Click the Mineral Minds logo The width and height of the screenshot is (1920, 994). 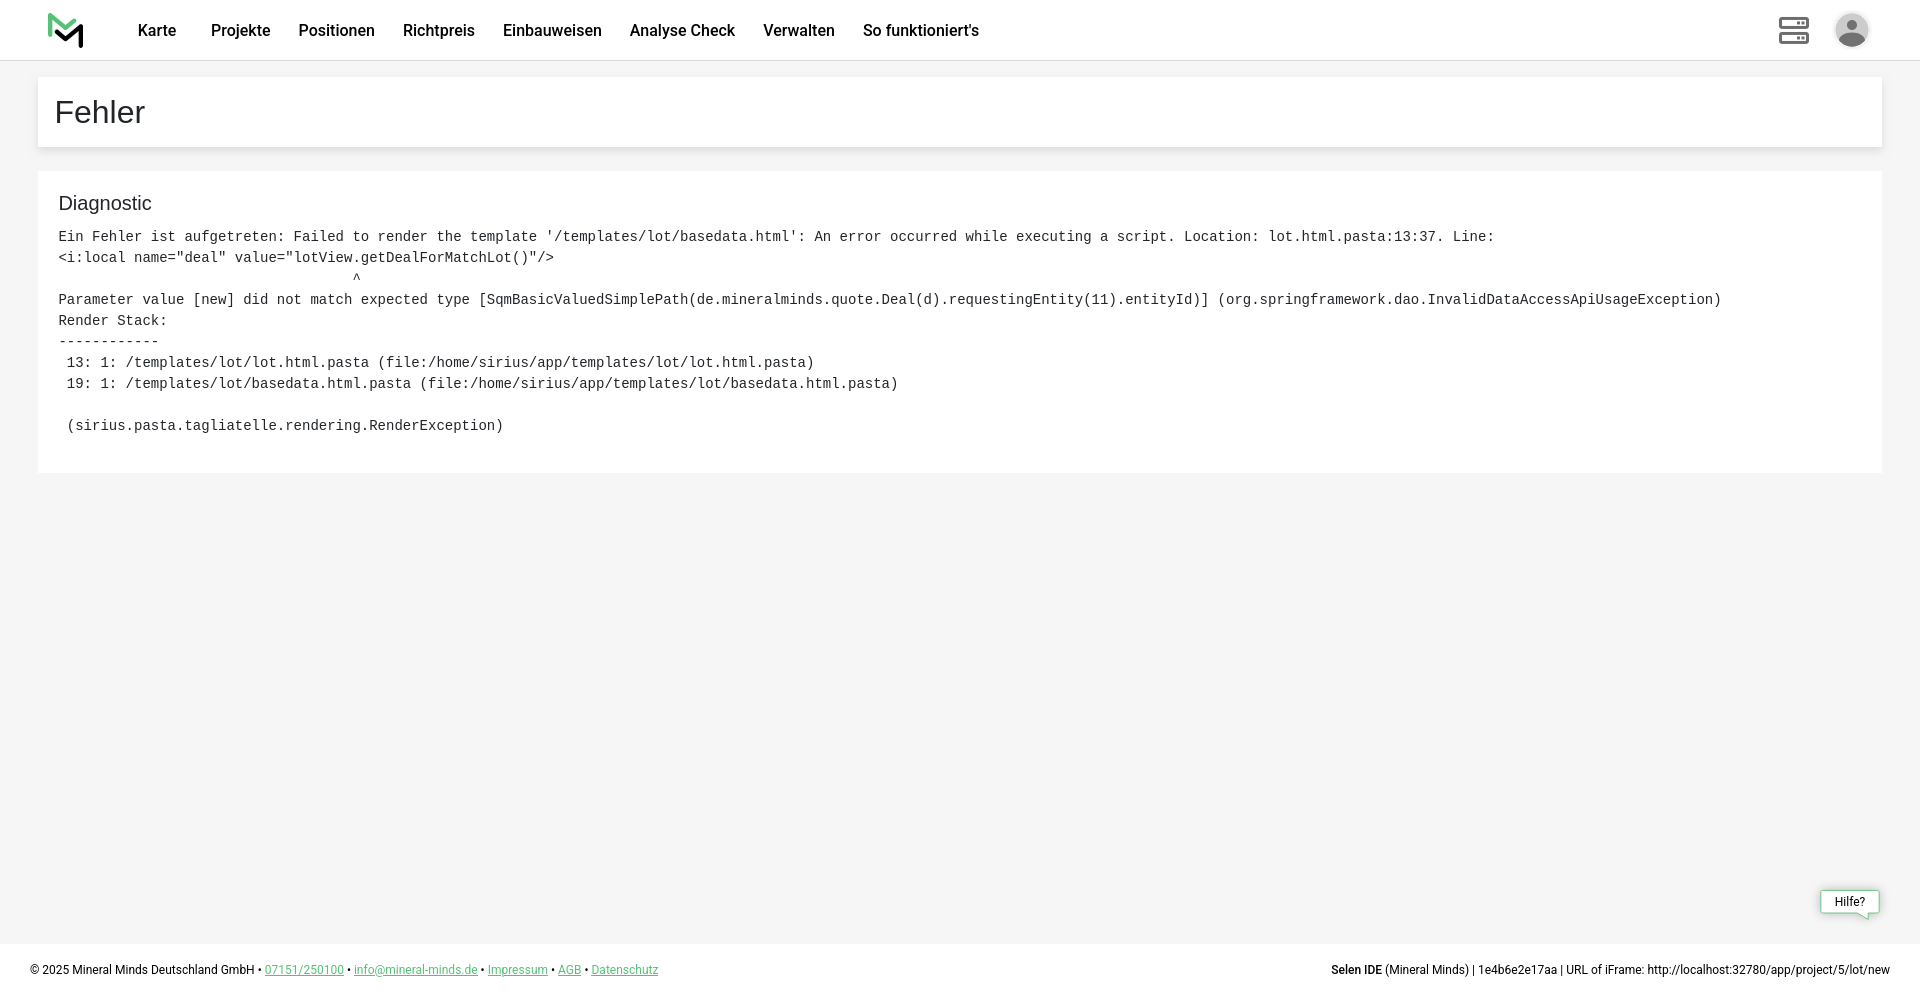pyautogui.click(x=65, y=31)
